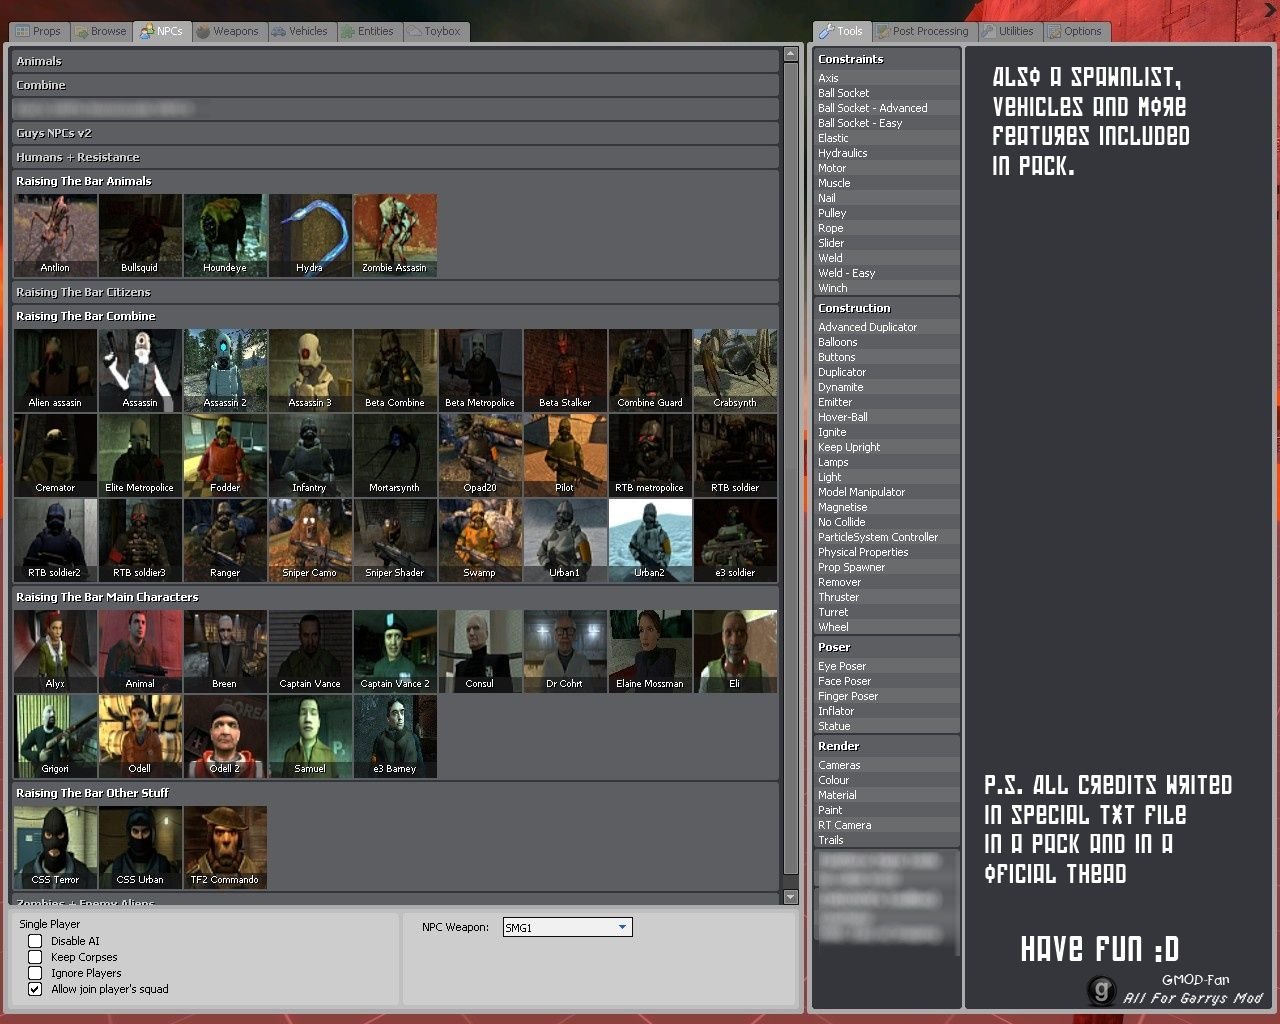The image size is (1280, 1024).
Task: Select the Cremator NPC icon
Action: click(55, 455)
